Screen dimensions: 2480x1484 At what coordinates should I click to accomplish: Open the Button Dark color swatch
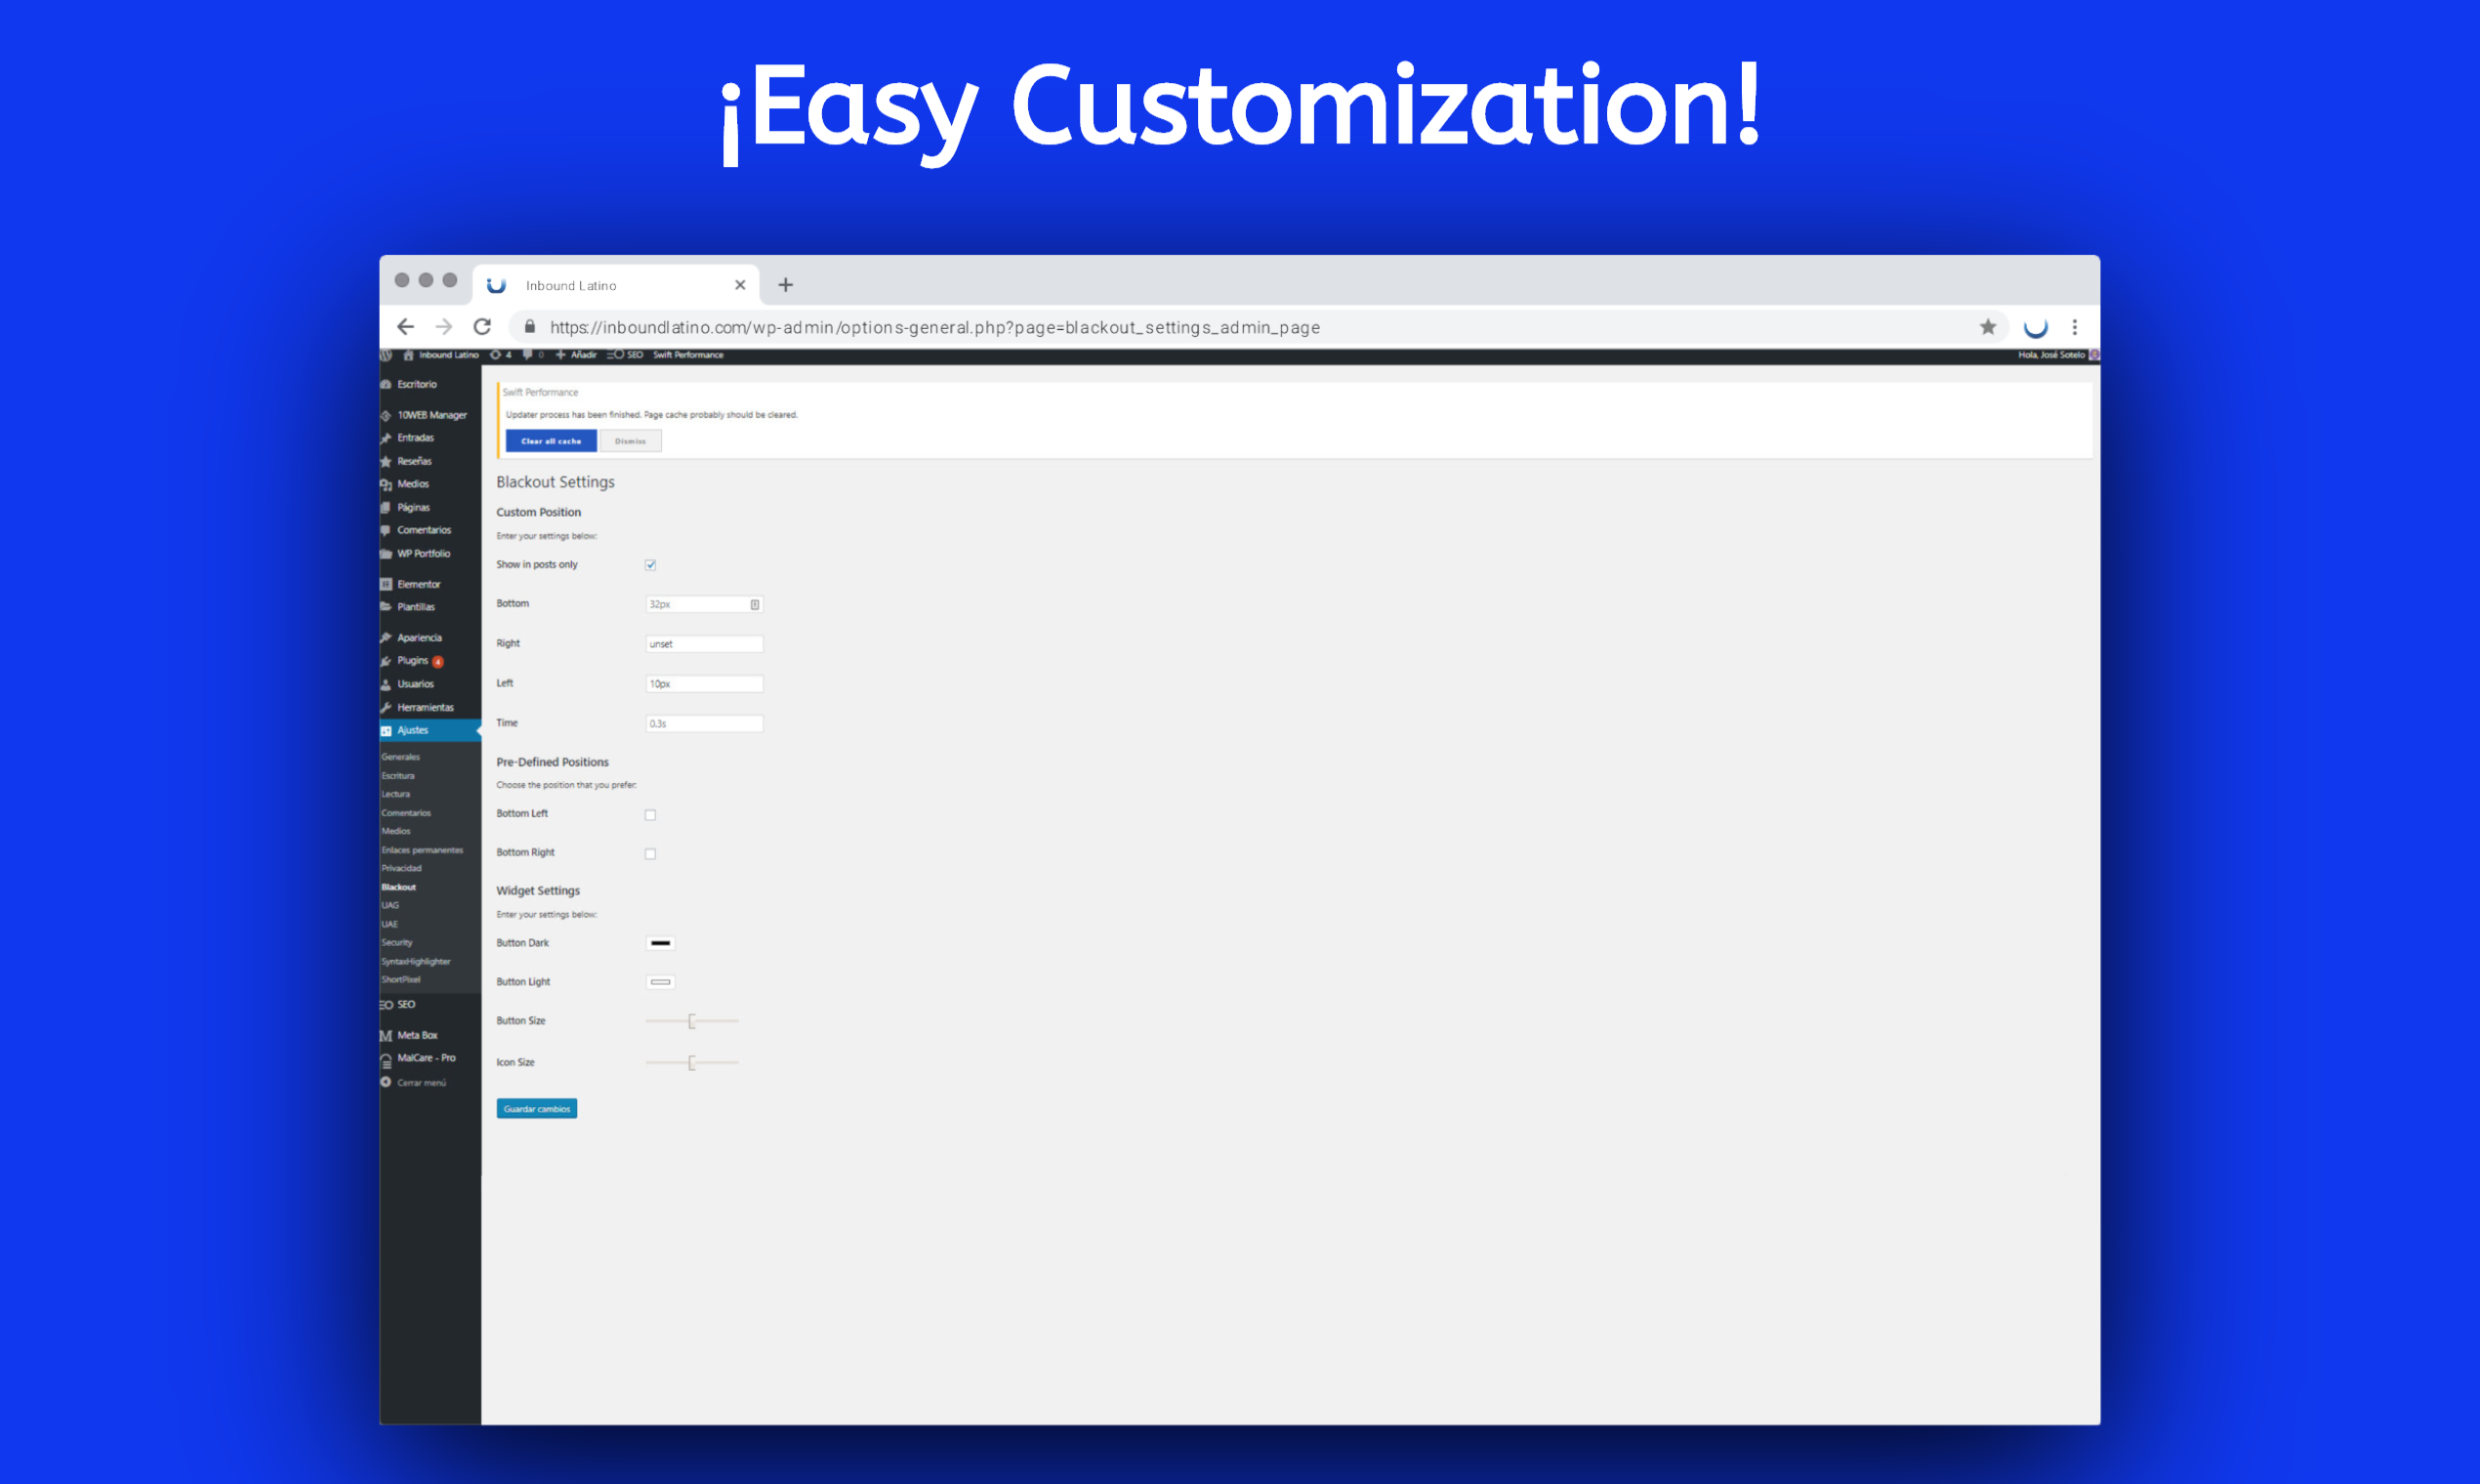[661, 943]
